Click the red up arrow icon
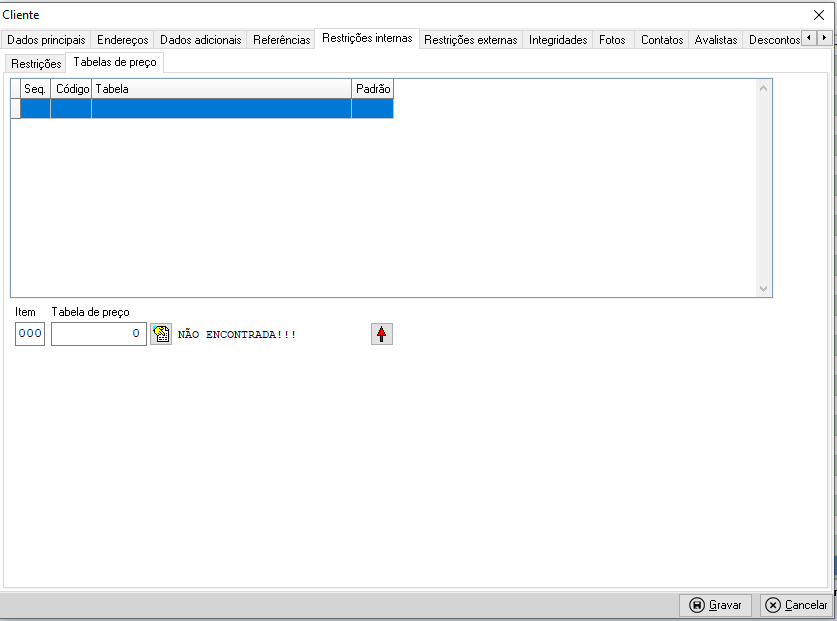837x621 pixels. pos(382,334)
